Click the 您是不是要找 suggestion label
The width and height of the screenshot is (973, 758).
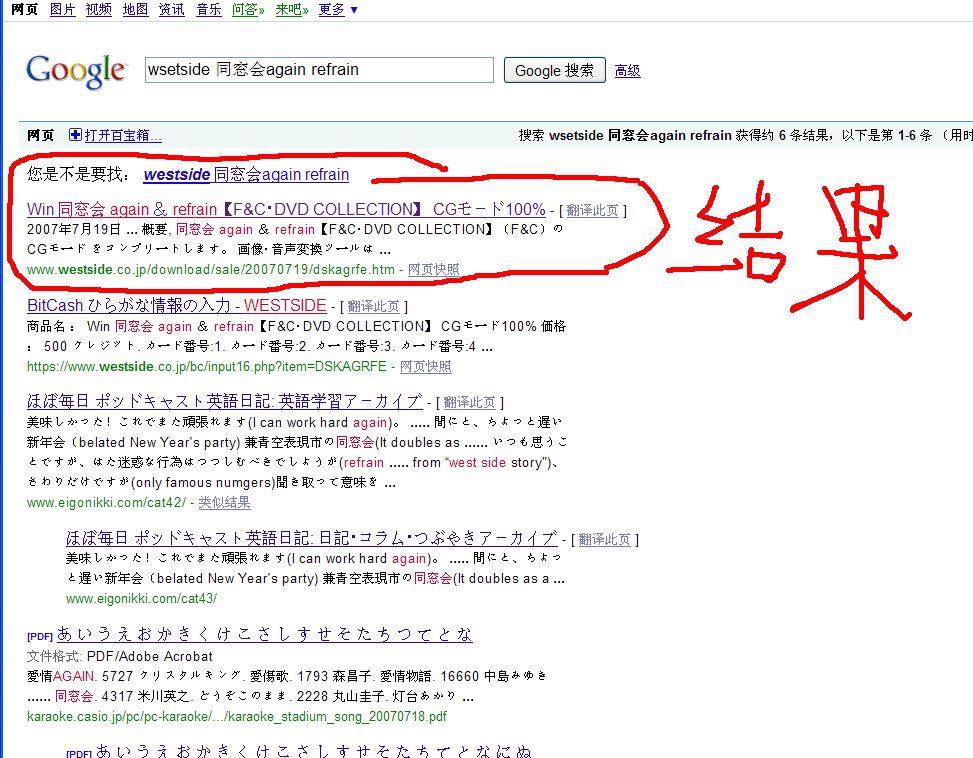pyautogui.click(x=79, y=174)
